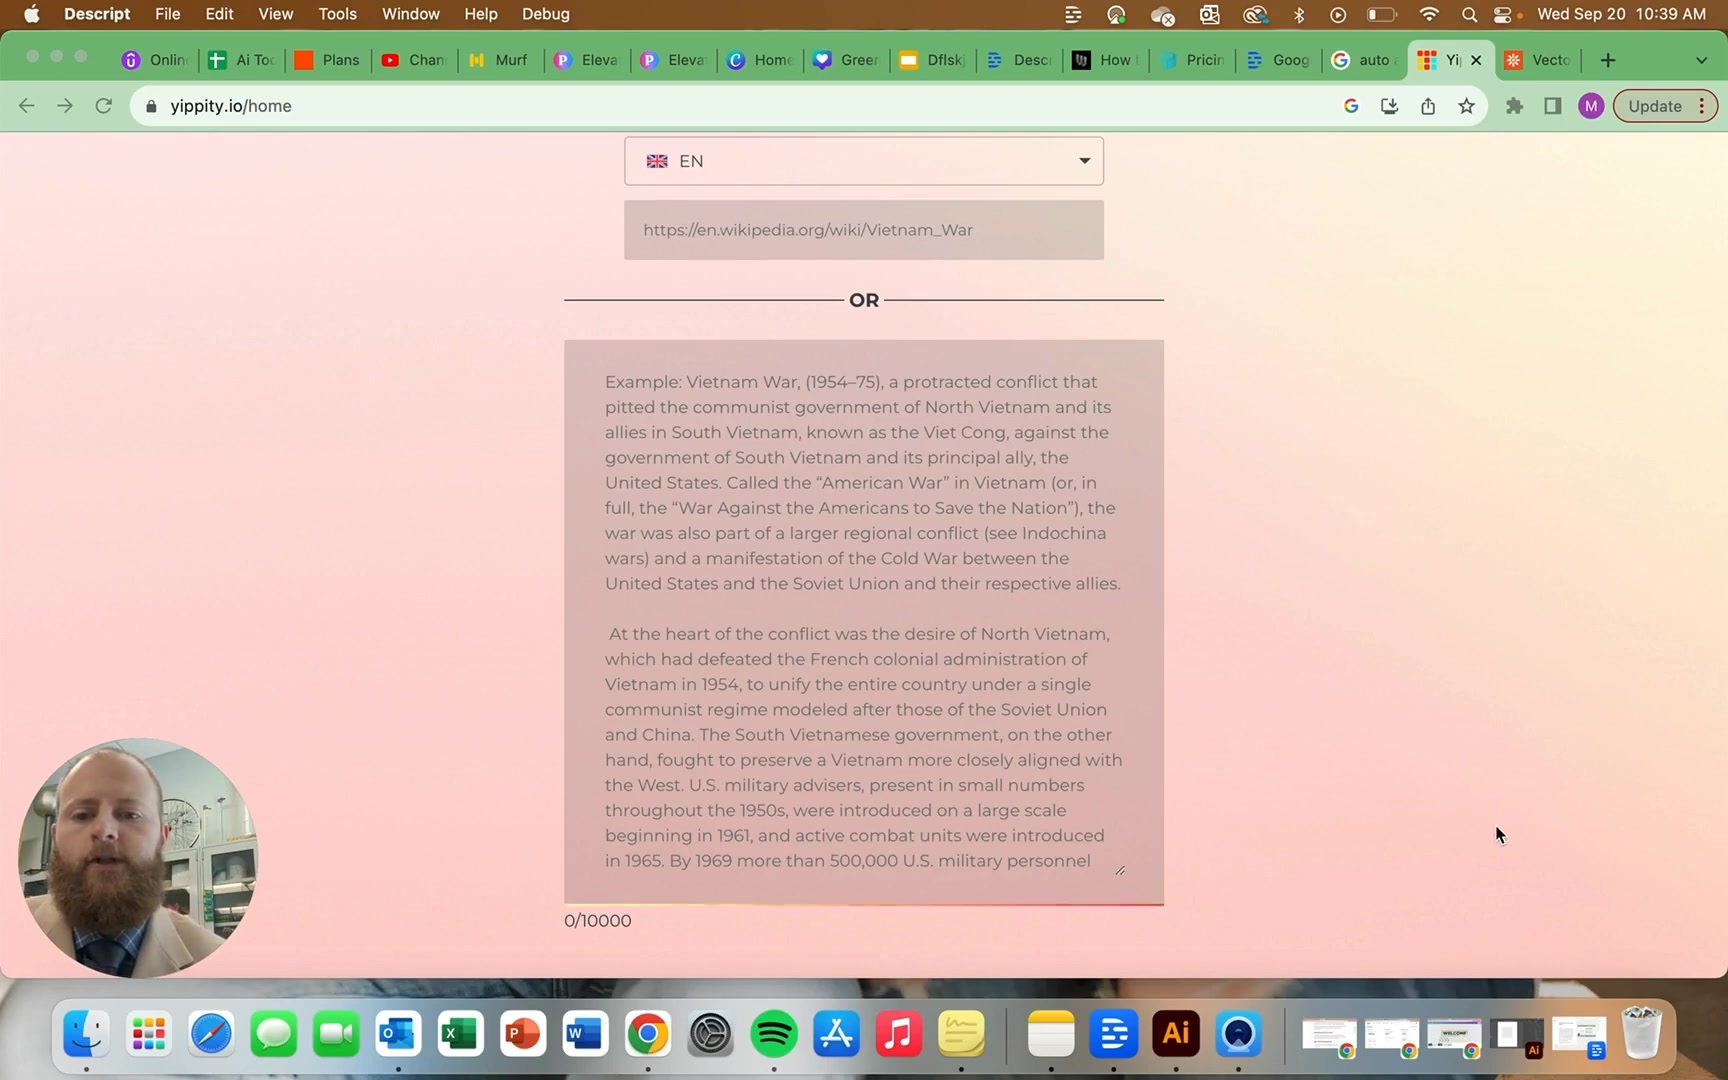1728x1080 pixels.
Task: Click the Share page icon in address bar
Action: click(1428, 106)
